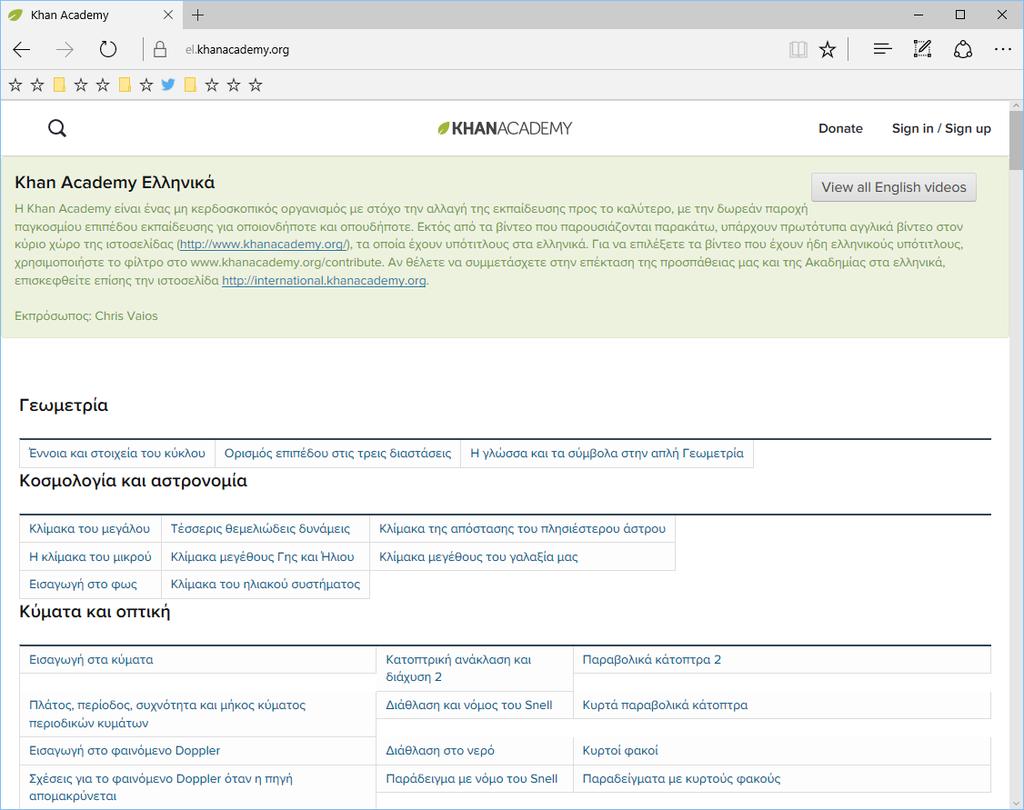Image resolution: width=1024 pixels, height=810 pixels.
Task: Open 'Εισαγωγή στα κύματα' link
Action: [x=91, y=660]
